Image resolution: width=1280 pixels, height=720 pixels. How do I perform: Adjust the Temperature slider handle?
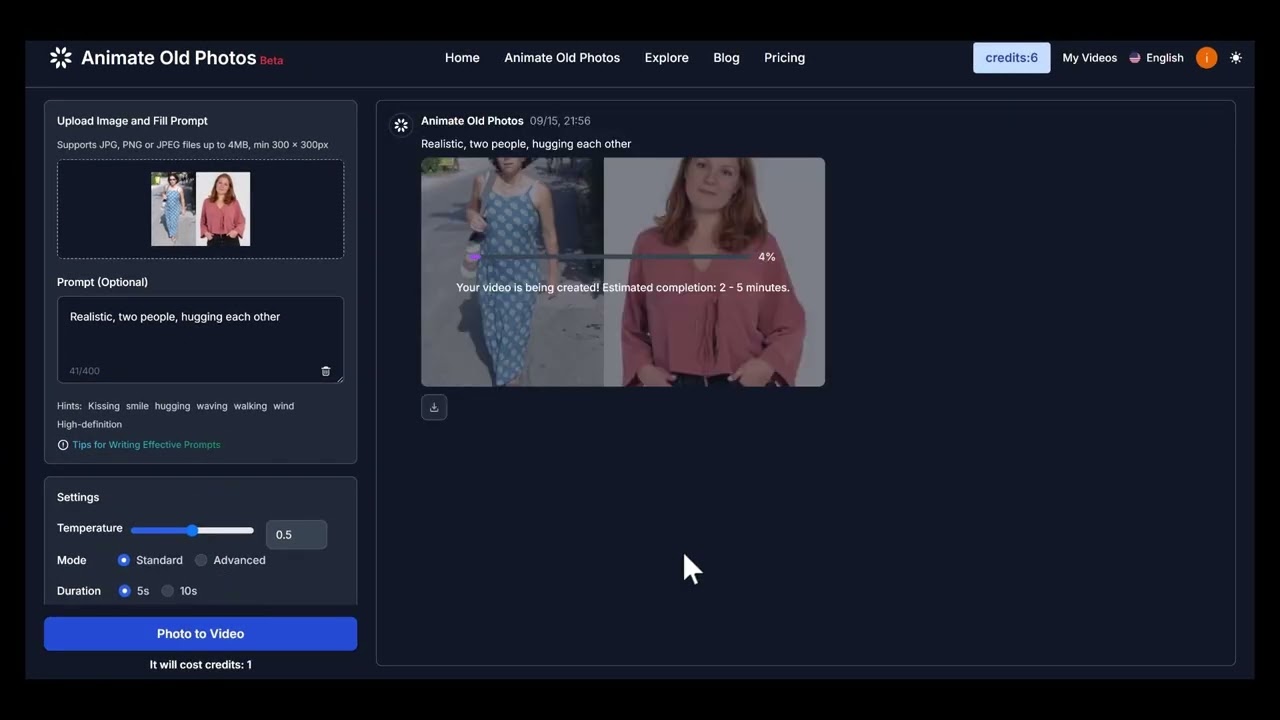pos(192,530)
